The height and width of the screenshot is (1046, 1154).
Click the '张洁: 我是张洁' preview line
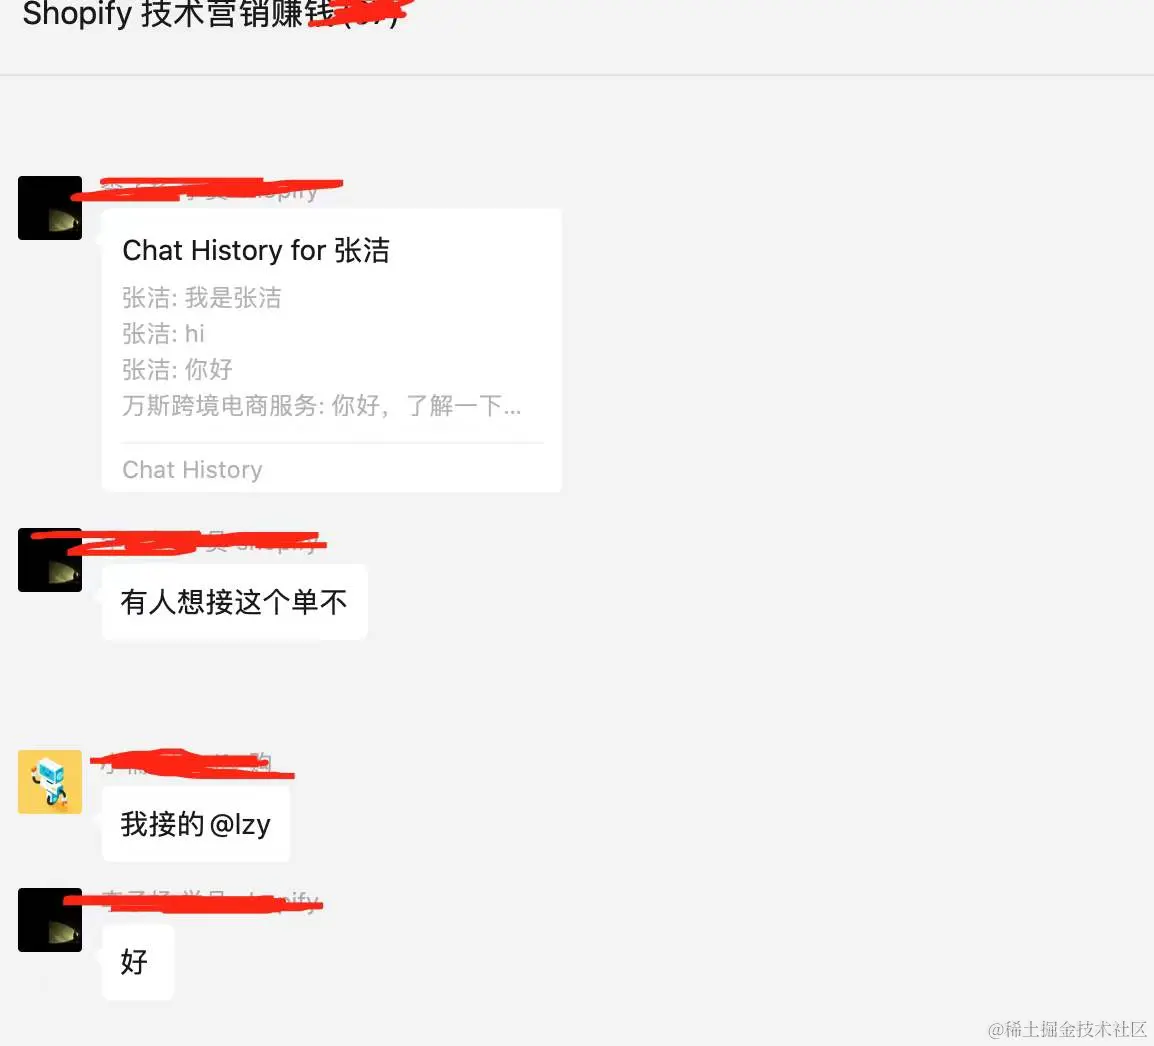[x=202, y=298]
